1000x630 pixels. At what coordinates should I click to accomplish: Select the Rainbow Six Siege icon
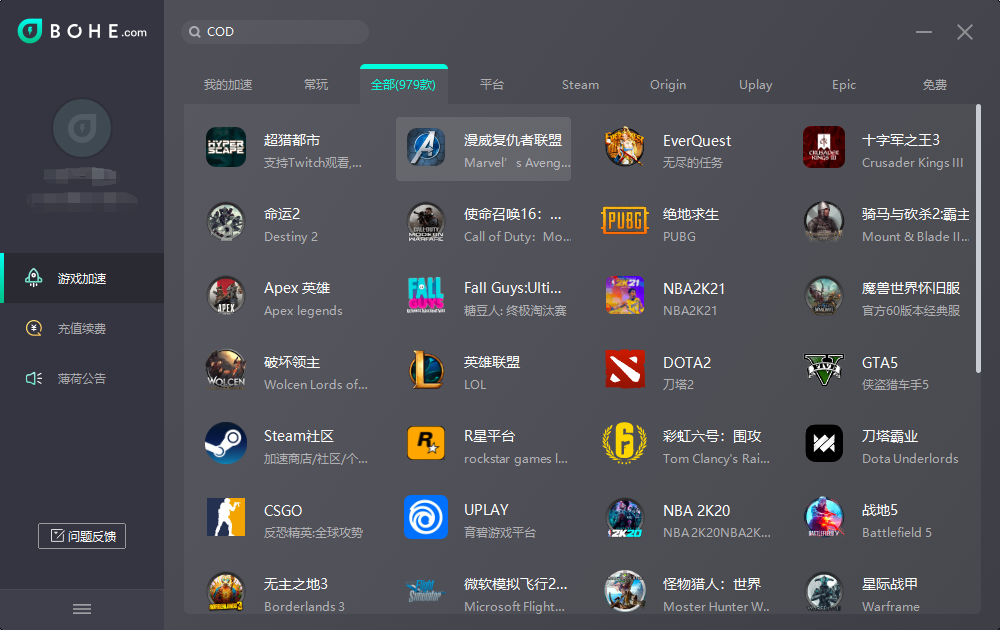(x=624, y=443)
